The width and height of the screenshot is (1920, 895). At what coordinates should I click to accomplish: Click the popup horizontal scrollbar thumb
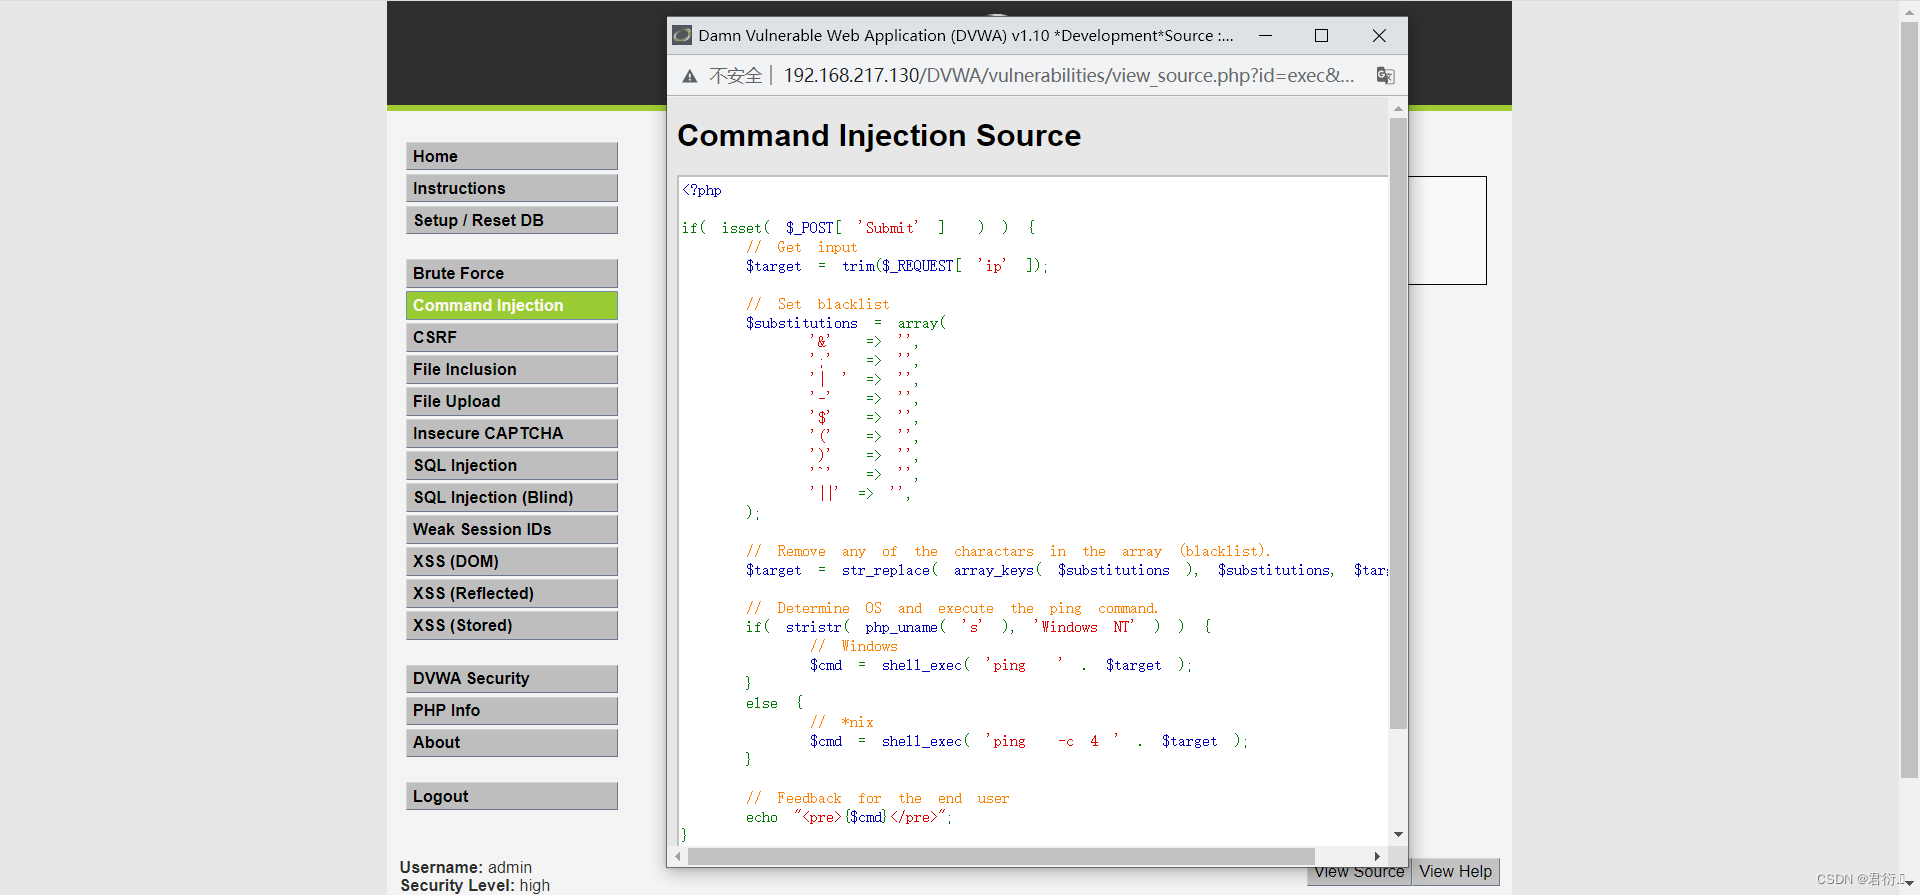click(1001, 856)
